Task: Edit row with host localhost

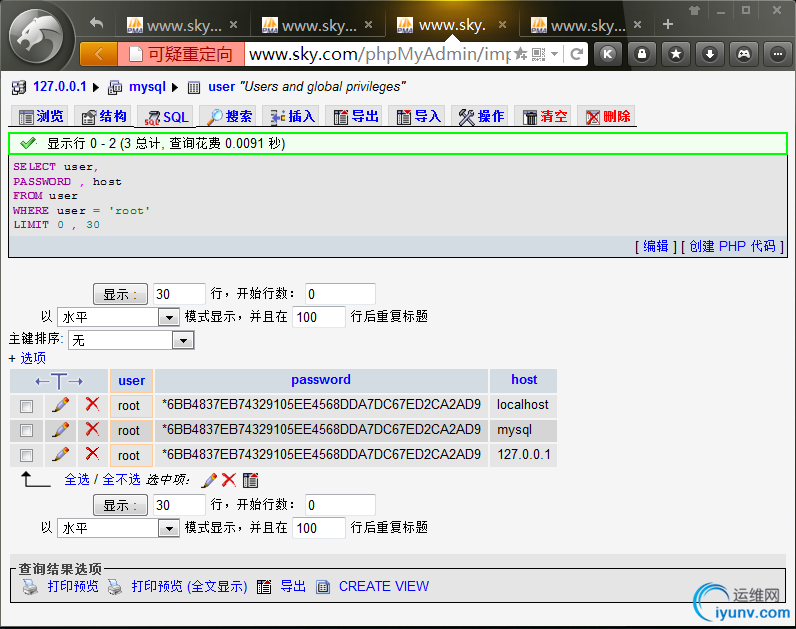Action: (x=60, y=405)
